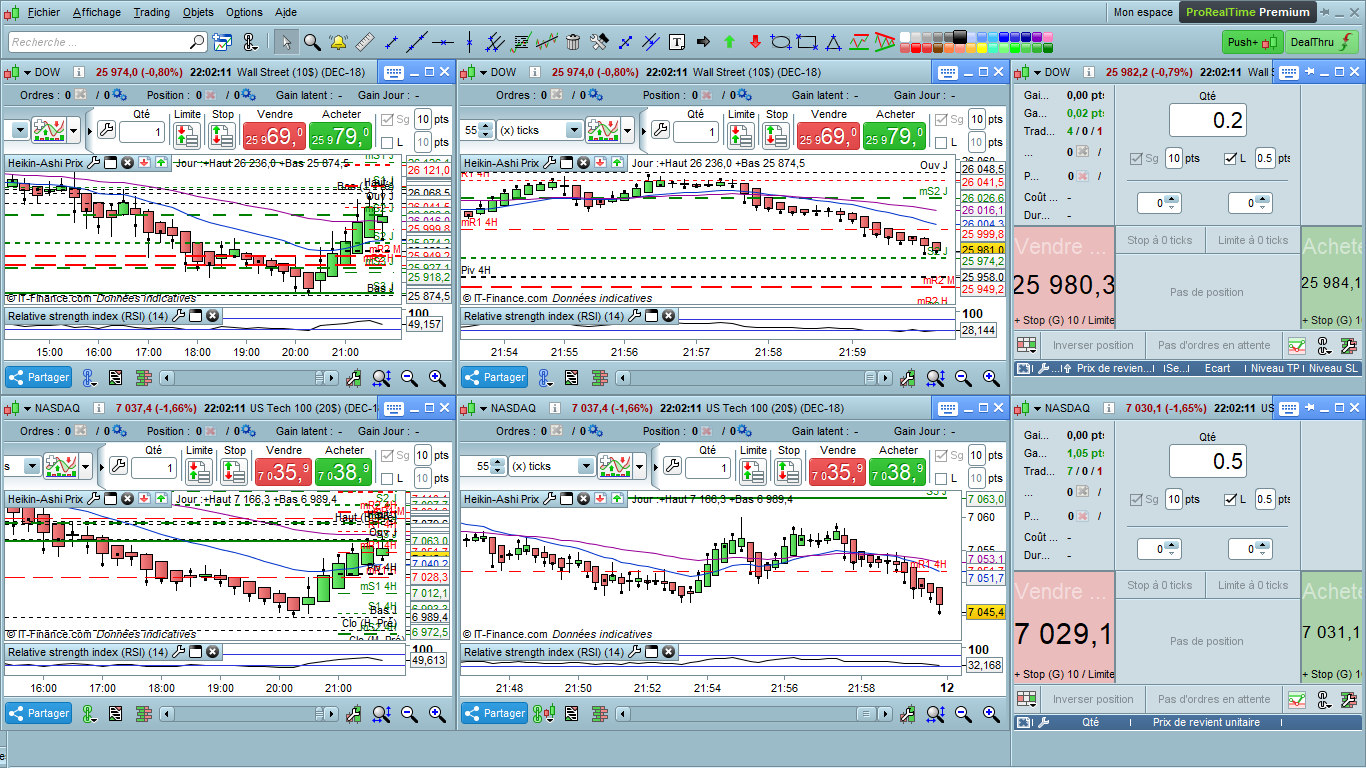Viewport: 1366px width, 768px height.
Task: Click Vendre 25 980,3 in DOW order ticket
Action: (1064, 277)
